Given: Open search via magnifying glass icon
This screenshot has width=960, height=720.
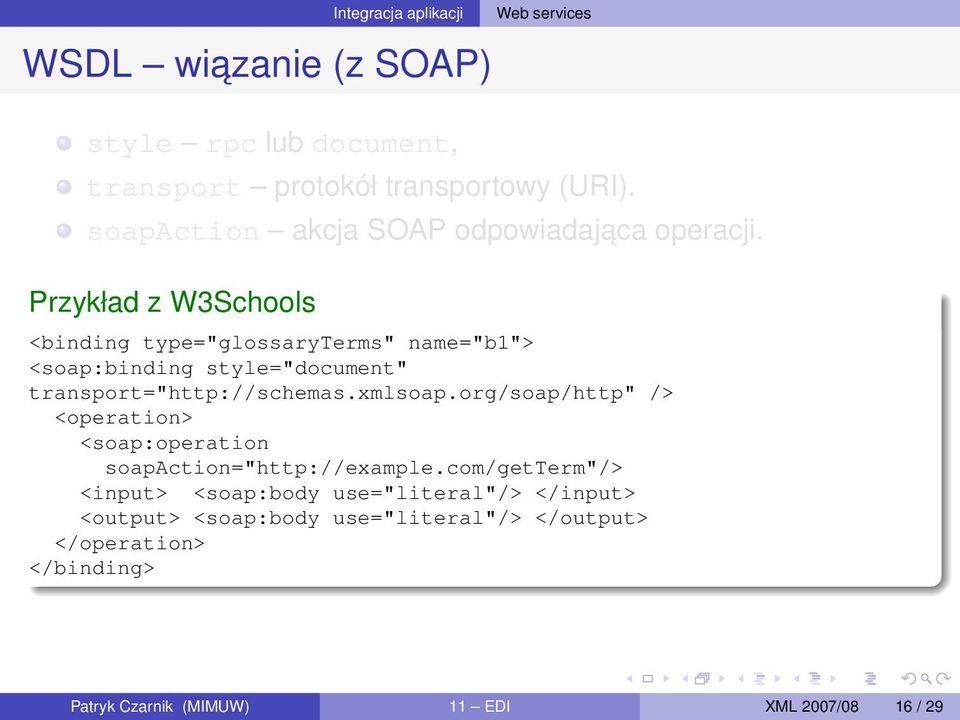Looking at the screenshot, I should coord(926,678).
